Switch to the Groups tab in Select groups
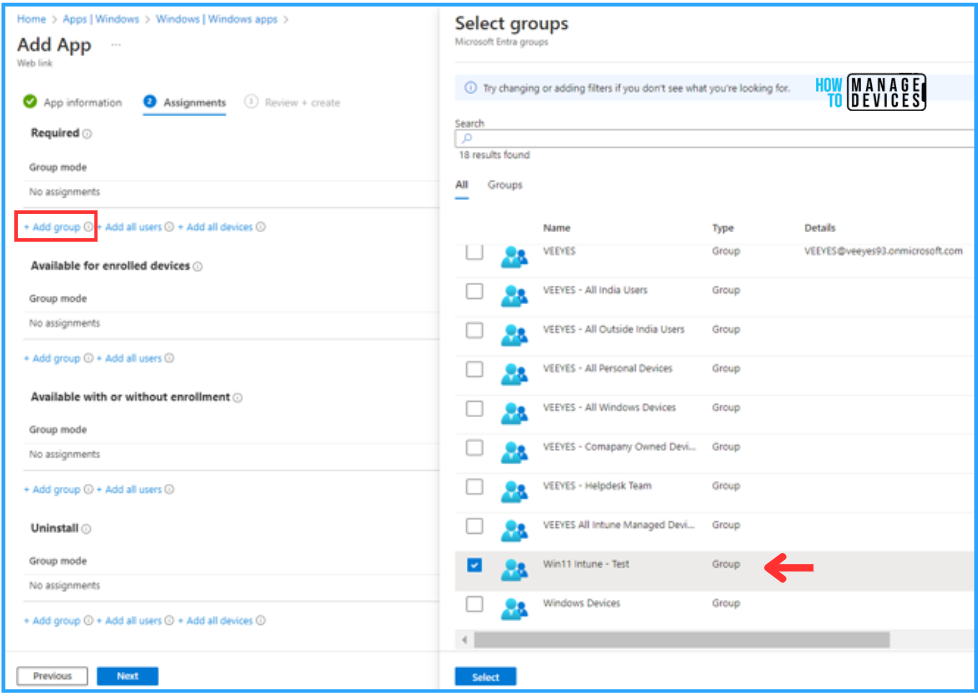The width and height of the screenshot is (978, 696). 505,185
